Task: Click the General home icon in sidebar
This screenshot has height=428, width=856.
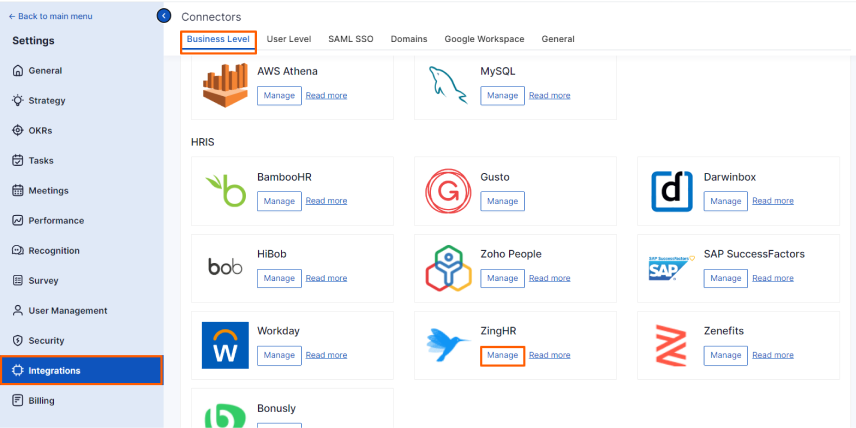Action: point(18,70)
